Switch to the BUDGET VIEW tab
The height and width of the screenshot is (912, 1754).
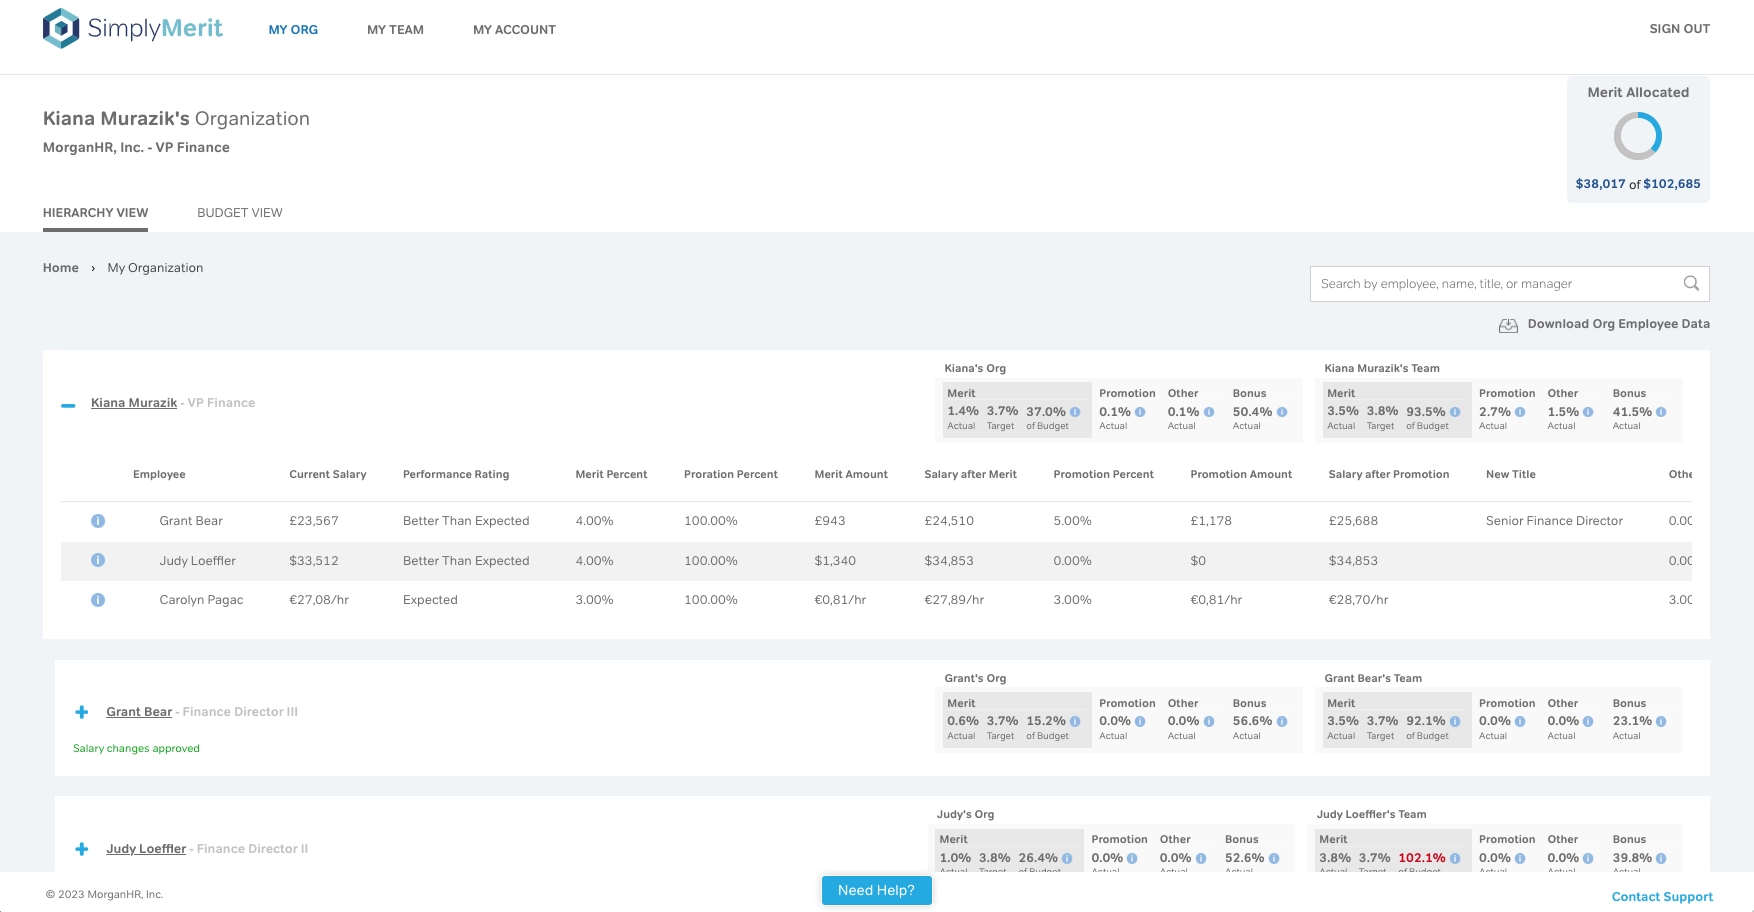pyautogui.click(x=239, y=212)
